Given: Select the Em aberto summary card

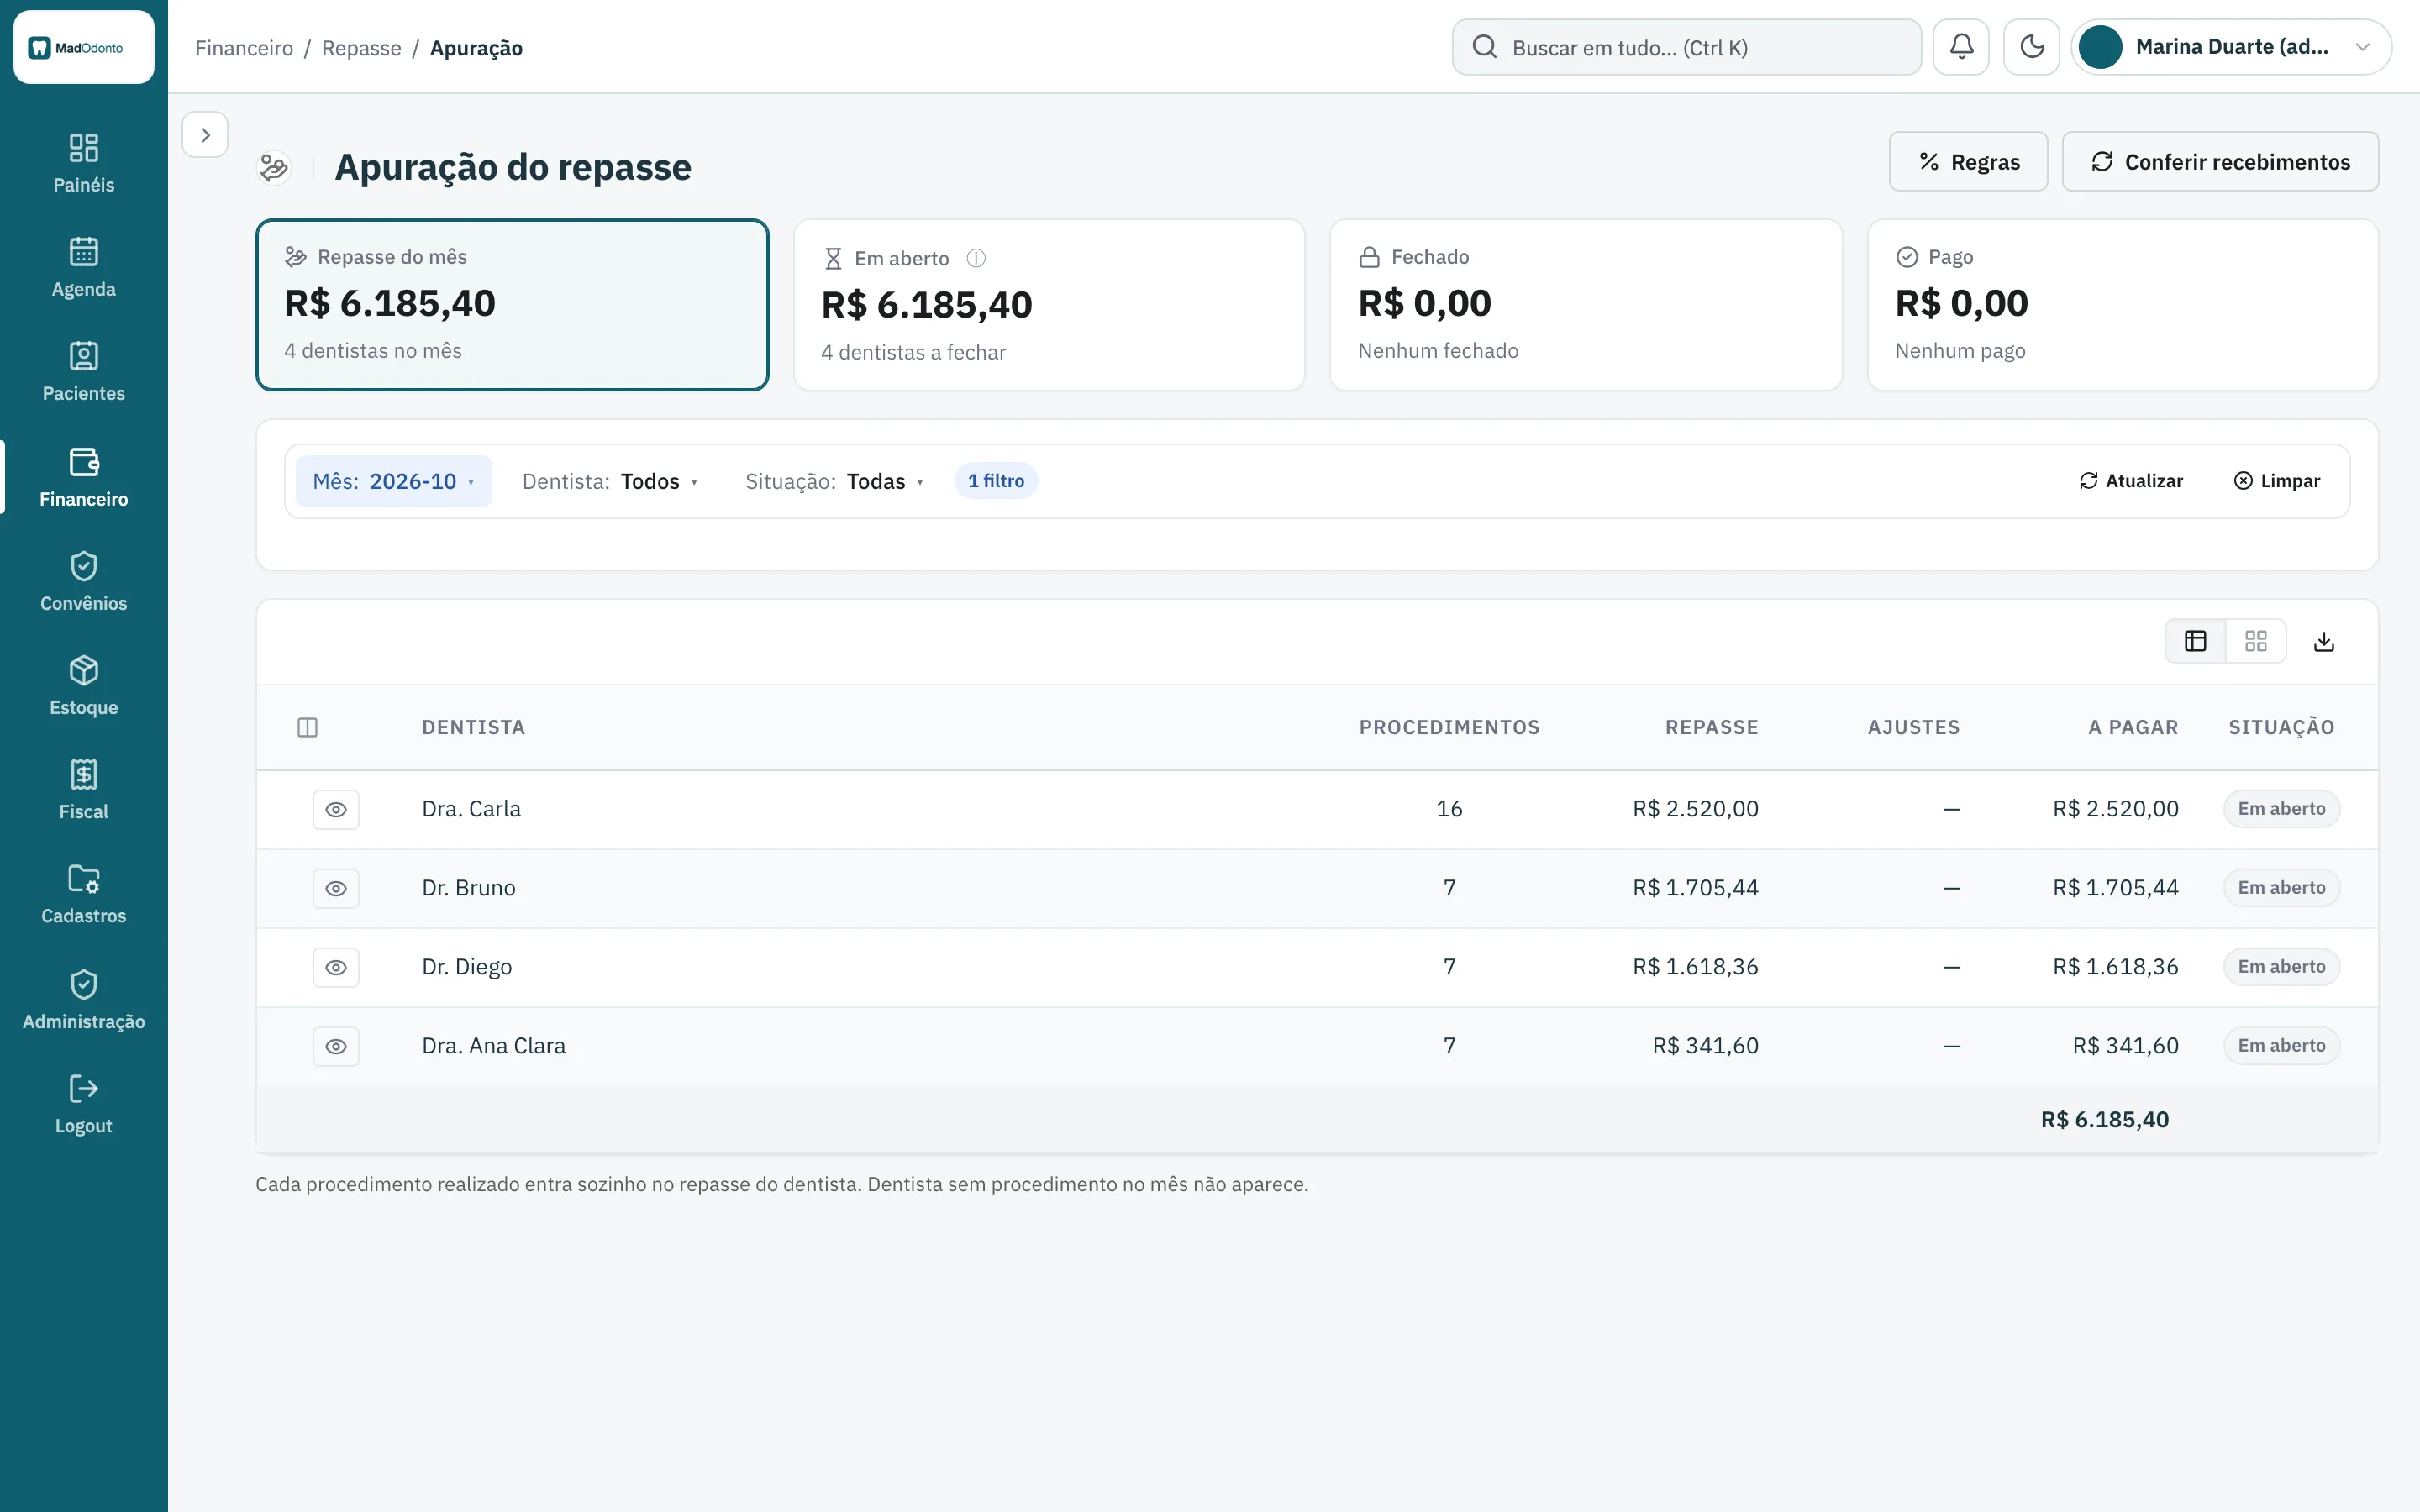Looking at the screenshot, I should 1049,305.
